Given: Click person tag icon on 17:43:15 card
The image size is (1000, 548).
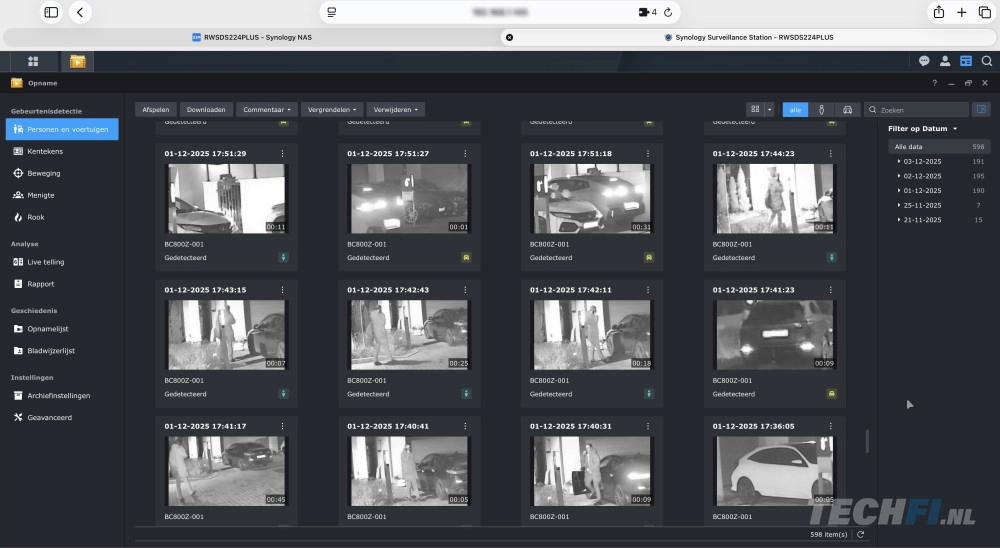Looking at the screenshot, I should coord(283,394).
